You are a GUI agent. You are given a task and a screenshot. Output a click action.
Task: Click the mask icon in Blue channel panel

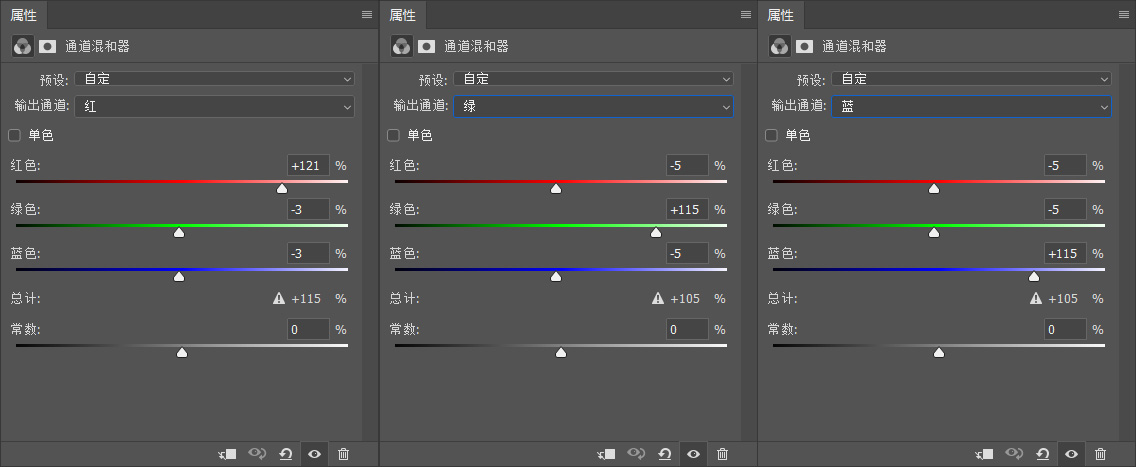[x=804, y=46]
